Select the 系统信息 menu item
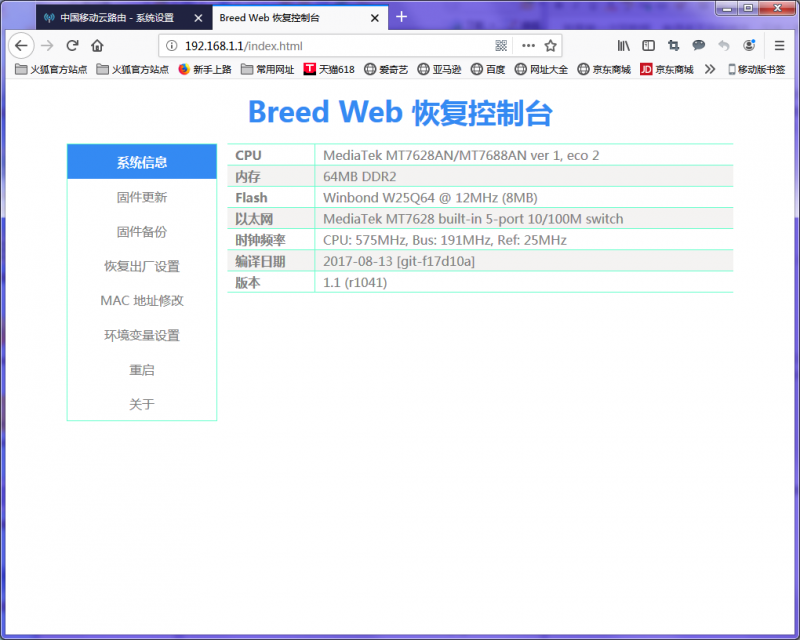The image size is (800, 640). pos(142,162)
